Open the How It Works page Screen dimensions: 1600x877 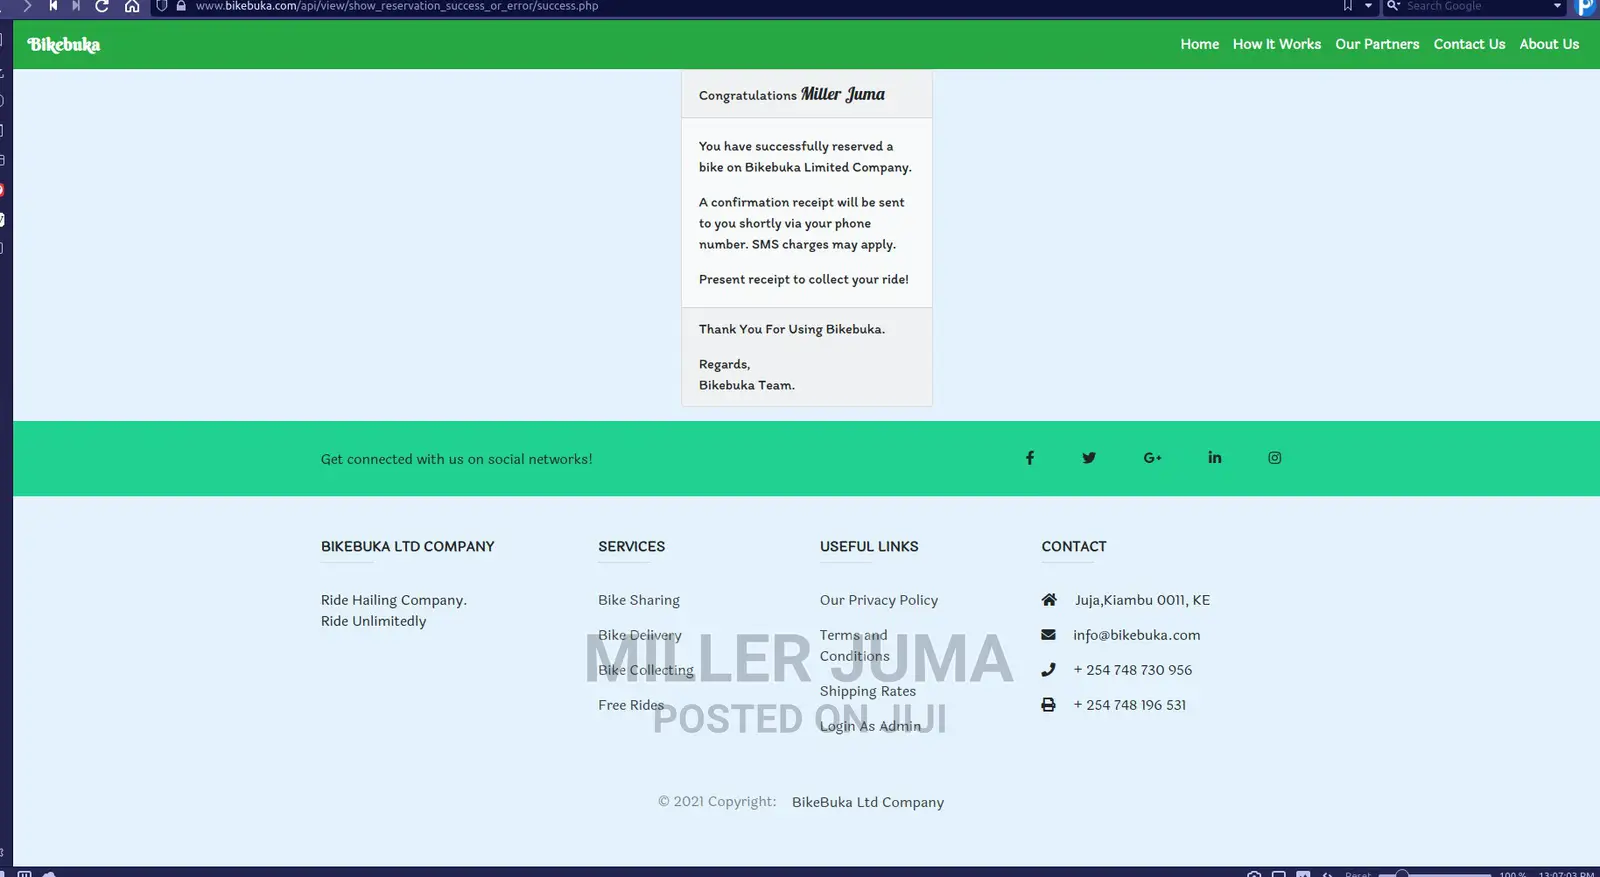coord(1277,44)
